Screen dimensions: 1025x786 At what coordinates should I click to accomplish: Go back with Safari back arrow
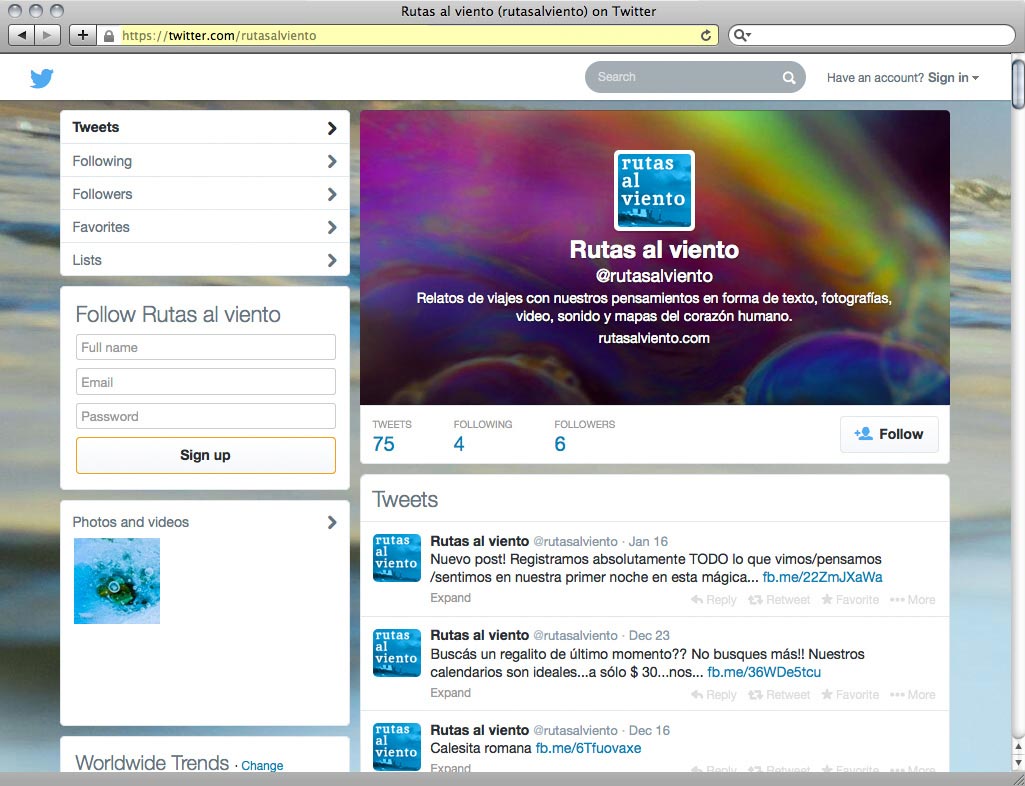tap(22, 35)
